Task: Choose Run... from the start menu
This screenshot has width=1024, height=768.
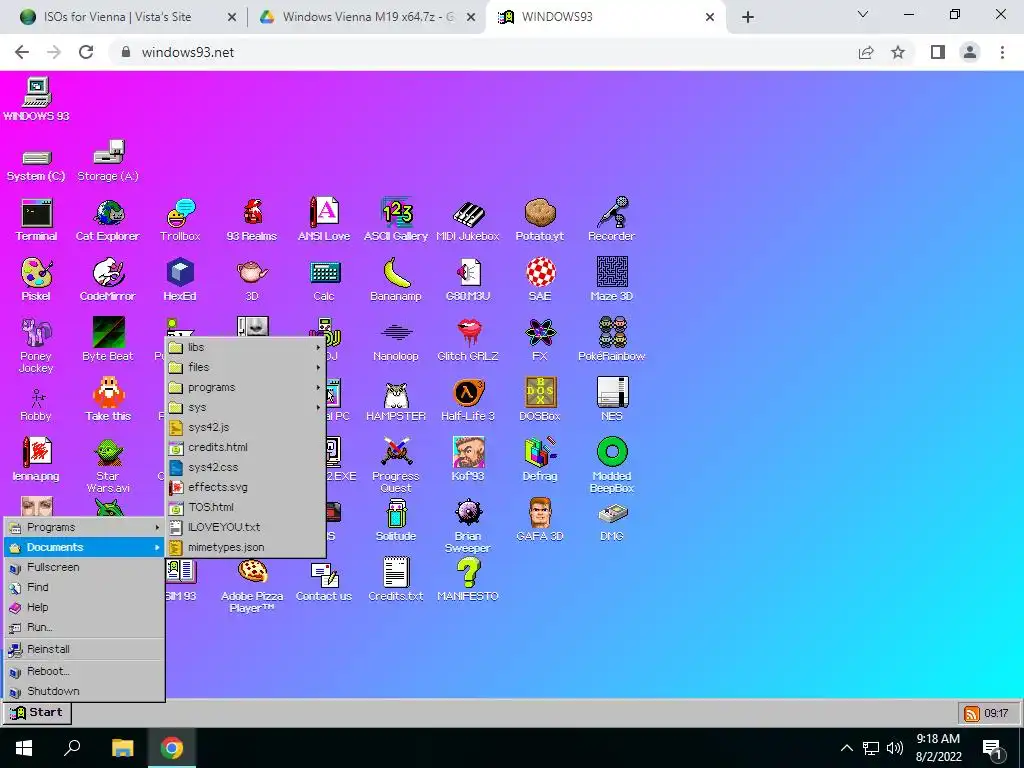Action: [x=84, y=627]
